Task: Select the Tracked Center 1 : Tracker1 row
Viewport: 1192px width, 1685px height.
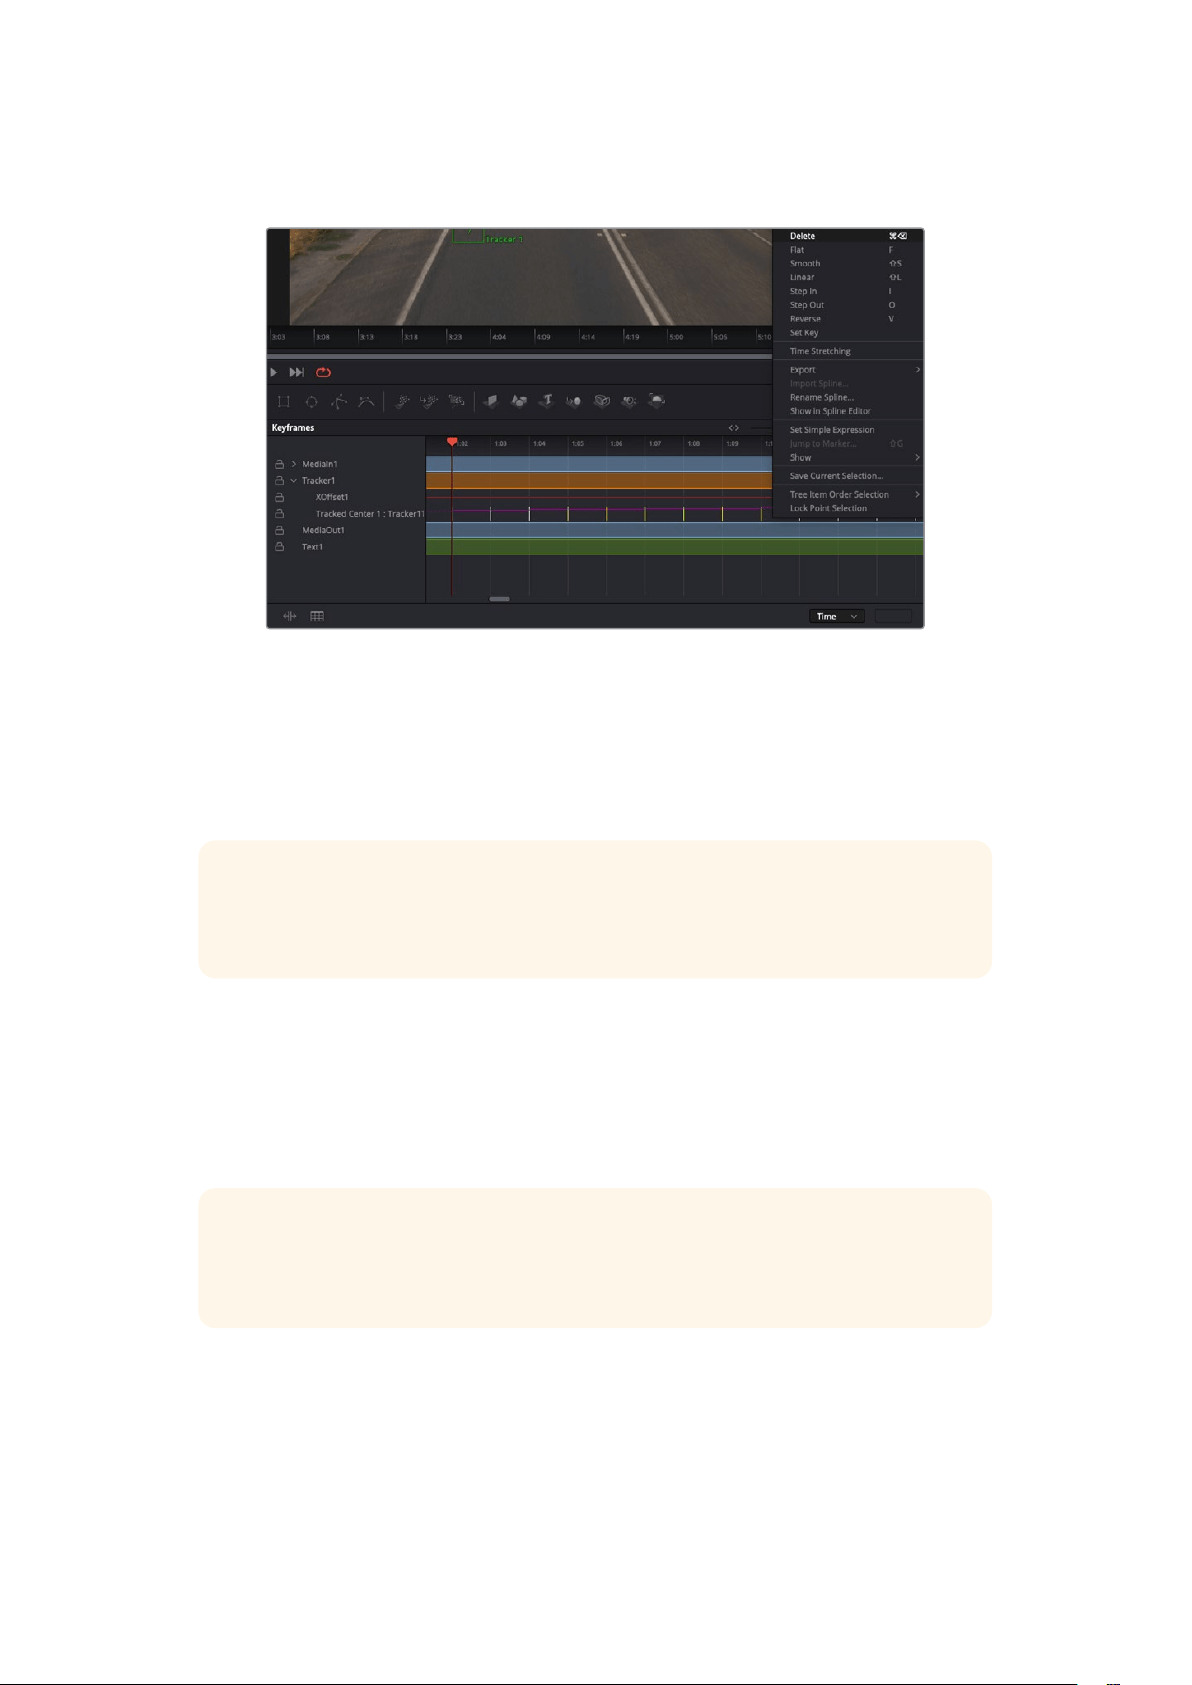Action: [370, 514]
